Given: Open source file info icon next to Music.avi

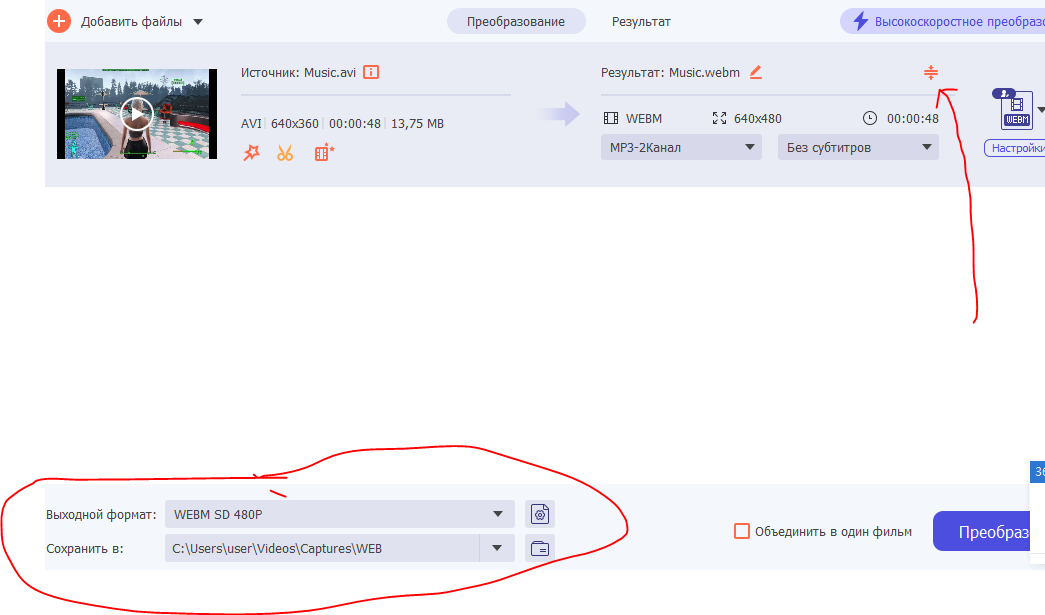Looking at the screenshot, I should pos(371,72).
